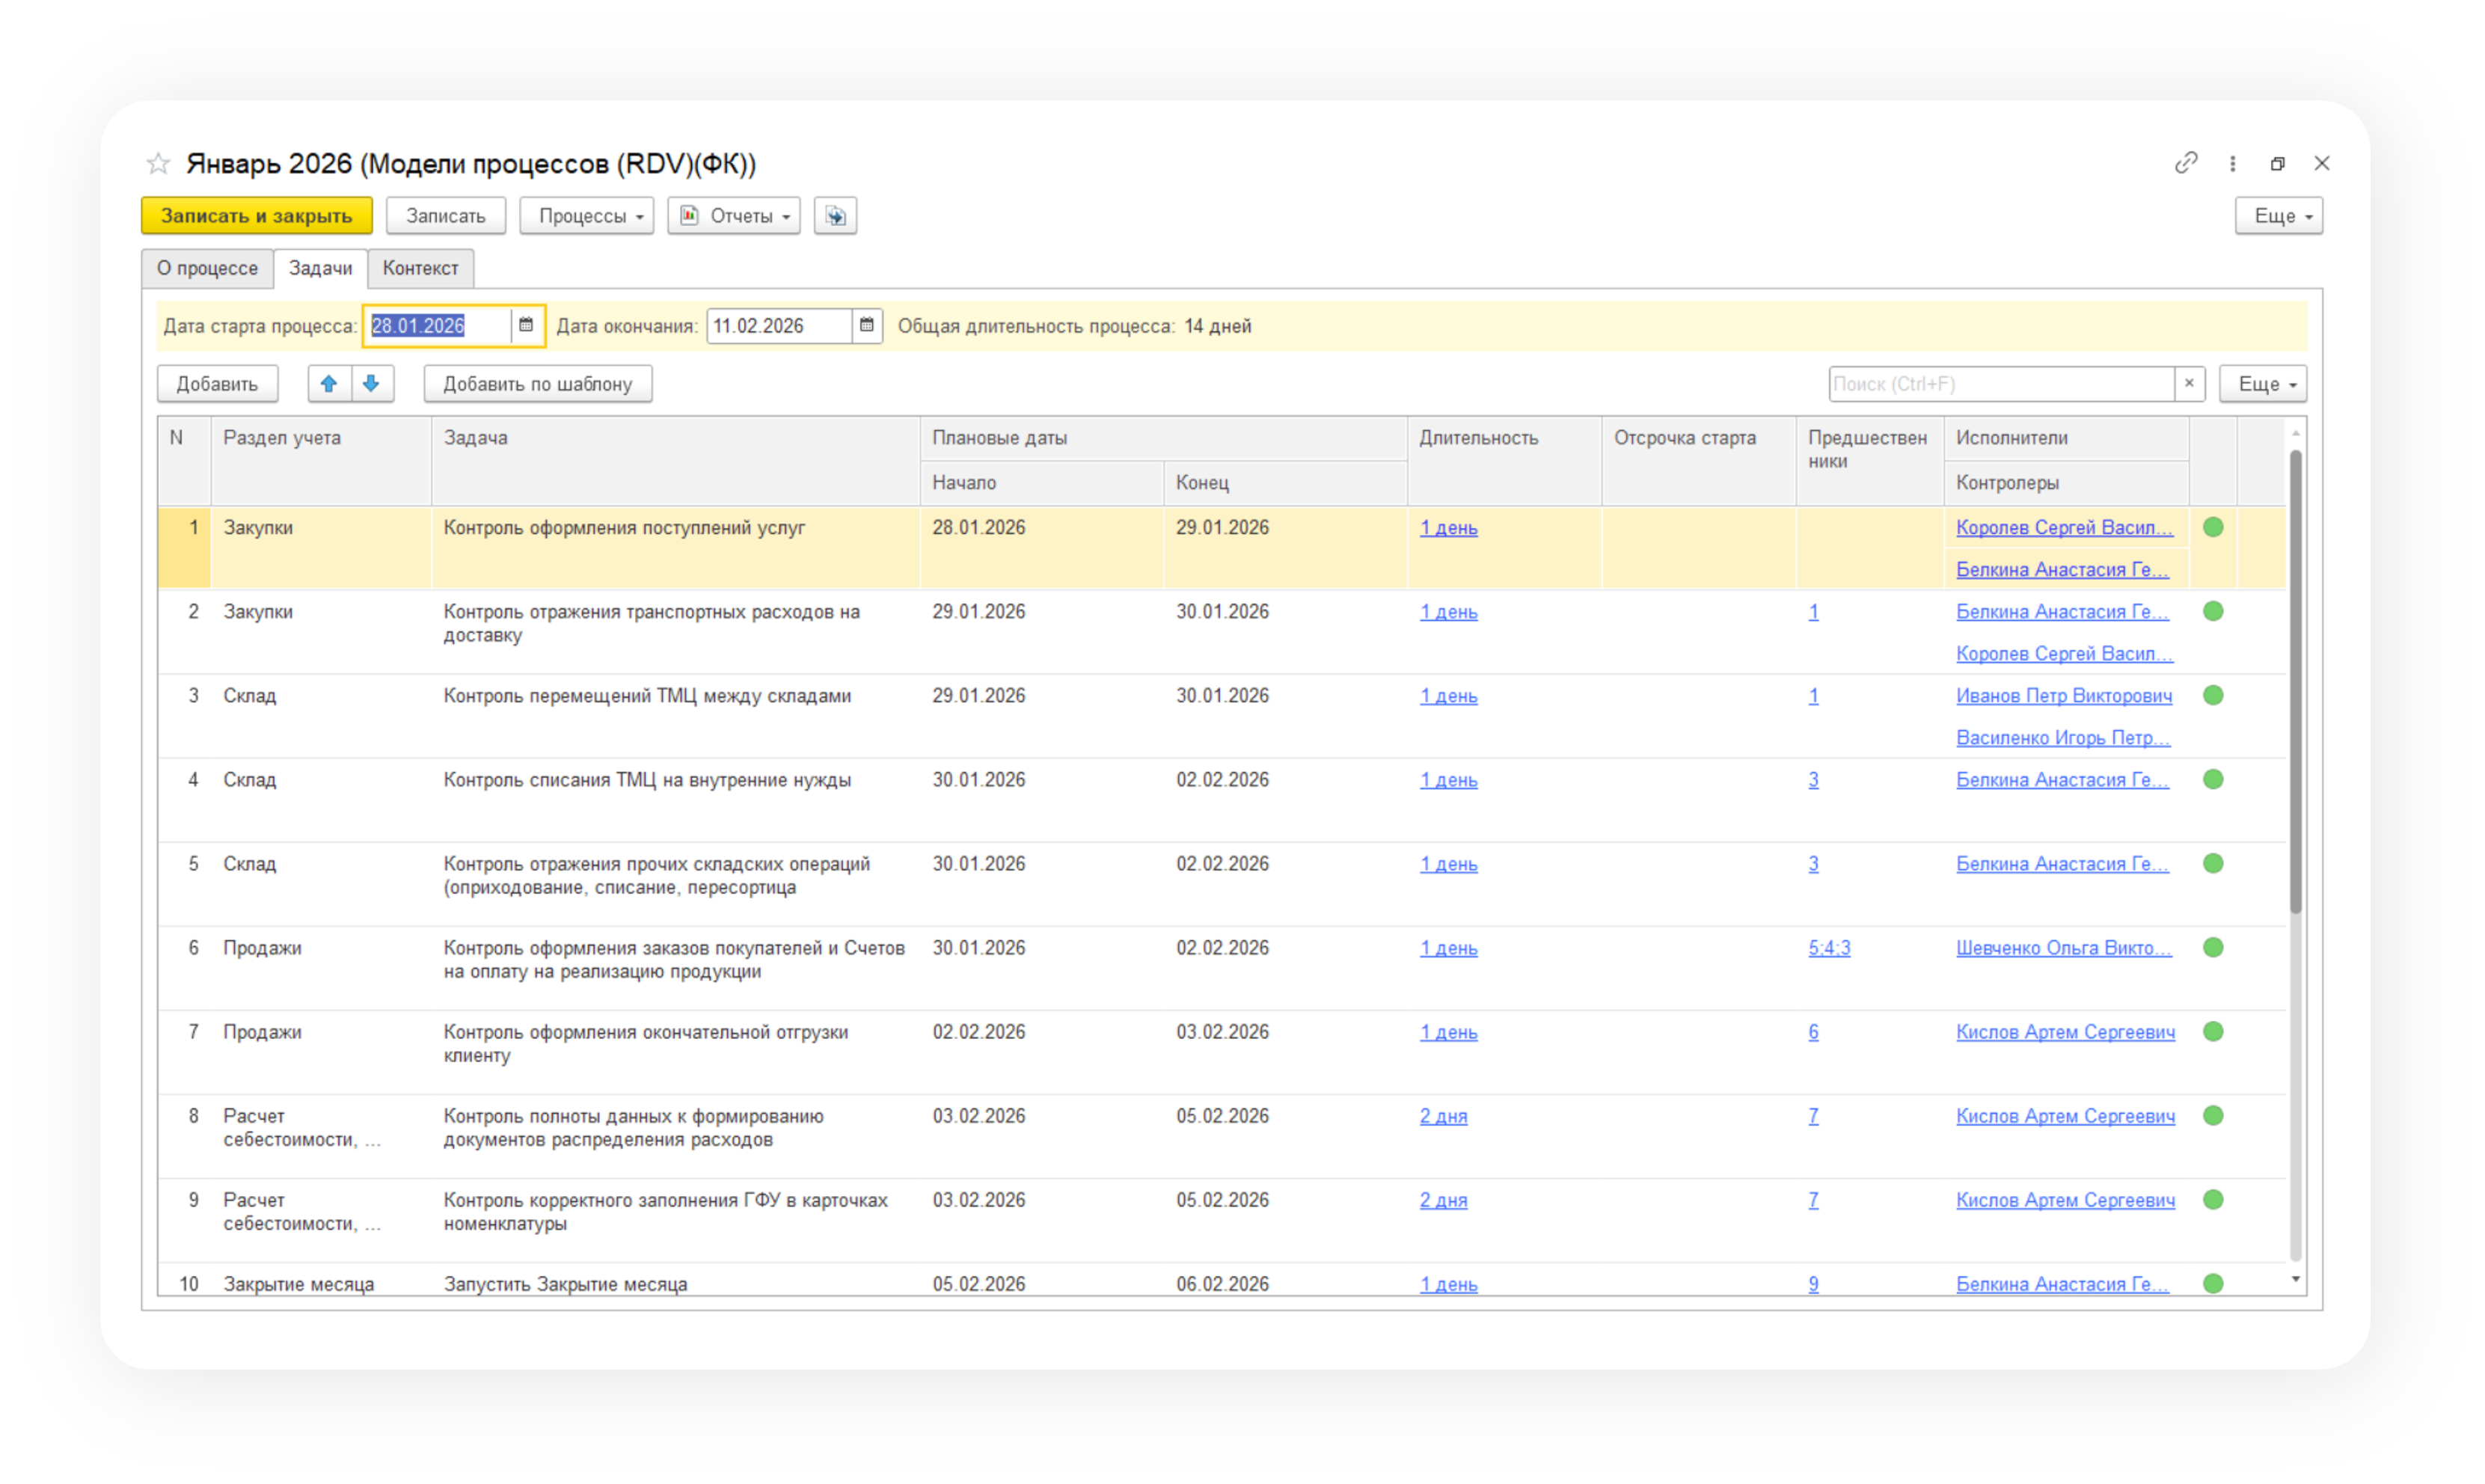The width and height of the screenshot is (2485, 1484).
Task: Click the favorite star icon next to title
Action: pyautogui.click(x=158, y=164)
